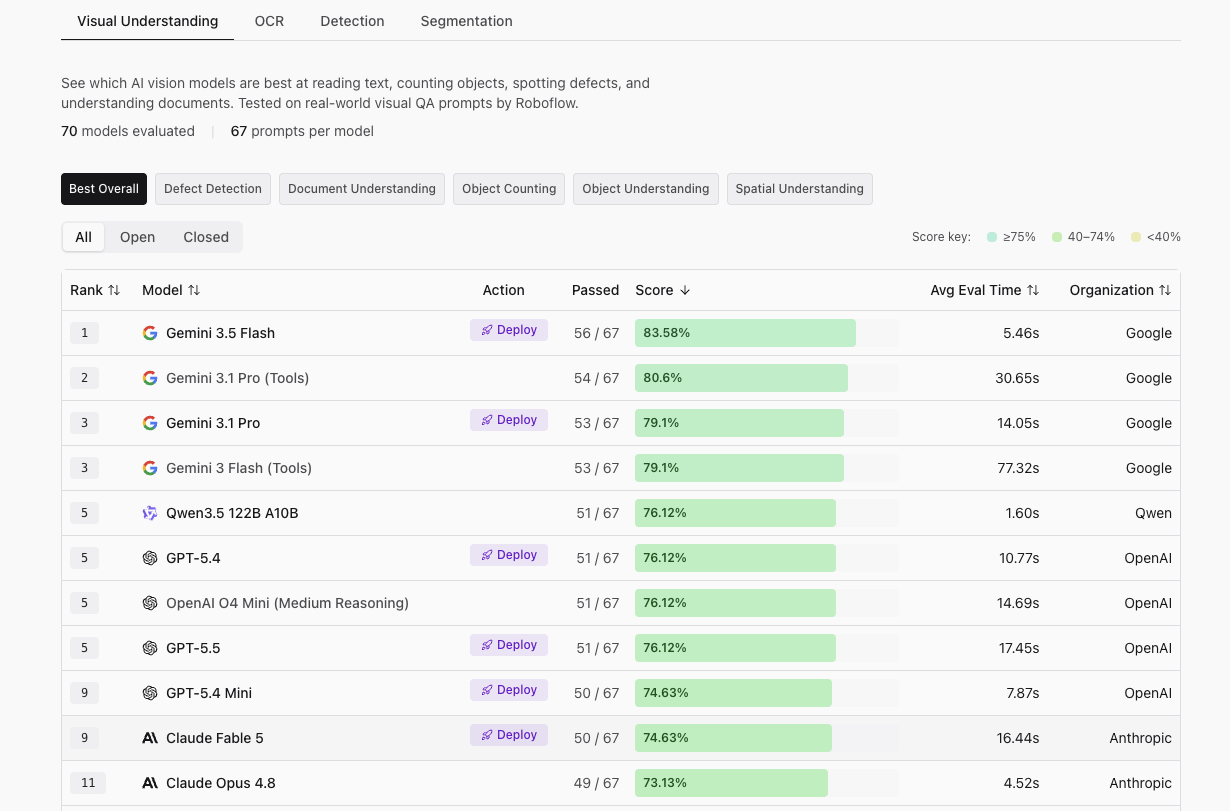Open the OpenAI O4 Mini (Medium Reasoning) name
The height and width of the screenshot is (811, 1230).
coord(287,603)
